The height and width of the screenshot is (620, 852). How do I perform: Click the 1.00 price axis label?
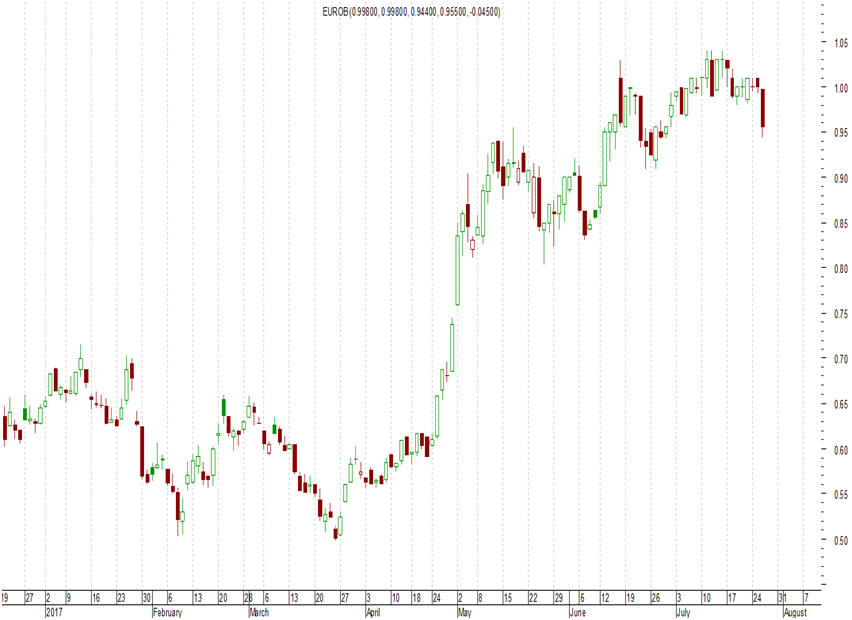point(841,88)
